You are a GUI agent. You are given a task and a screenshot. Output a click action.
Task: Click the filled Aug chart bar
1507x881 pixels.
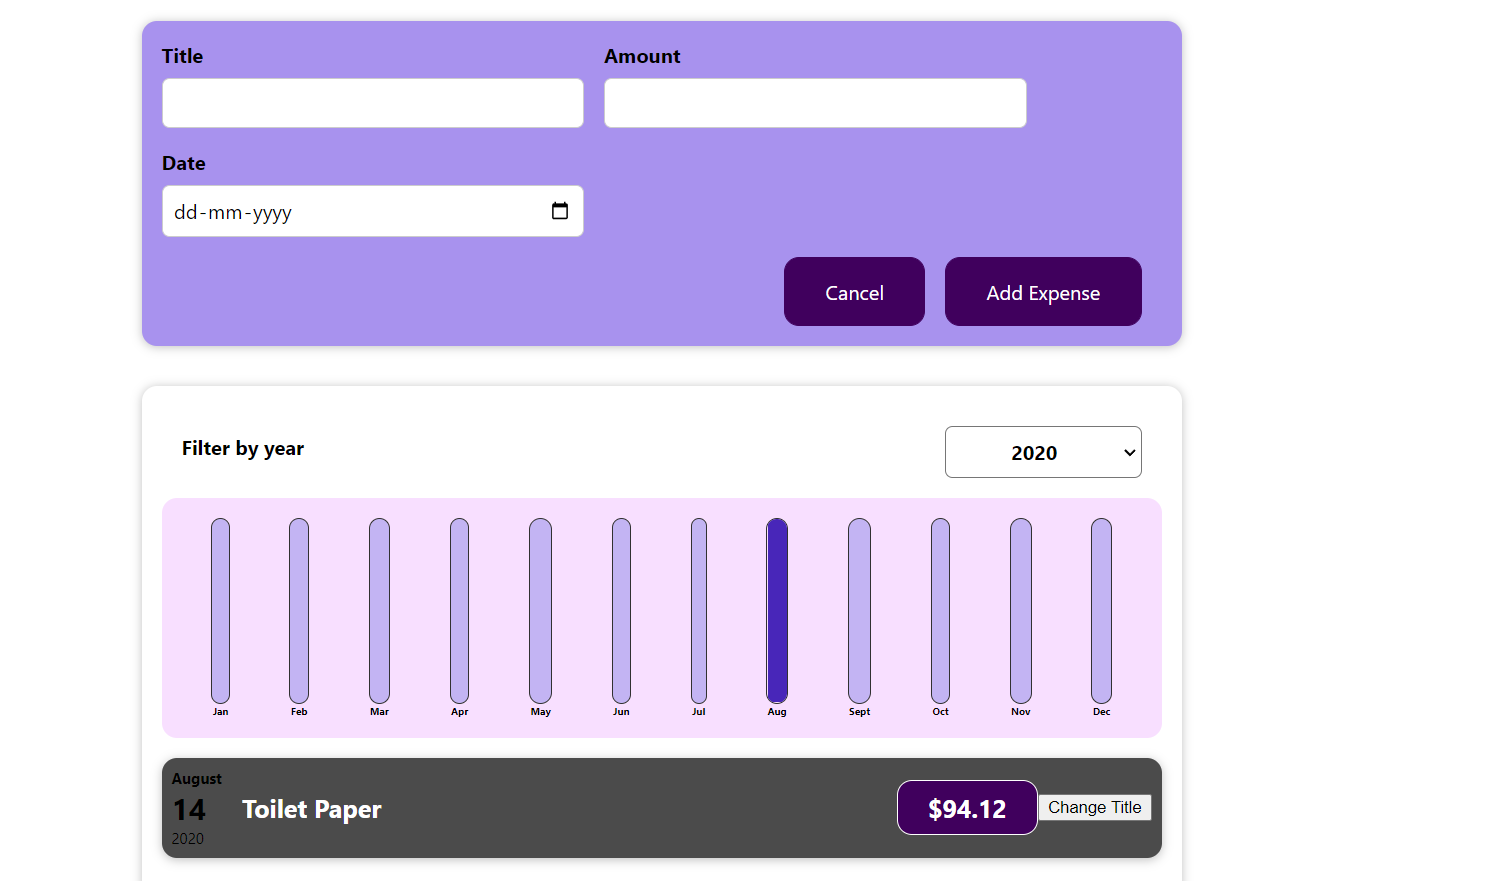(777, 611)
